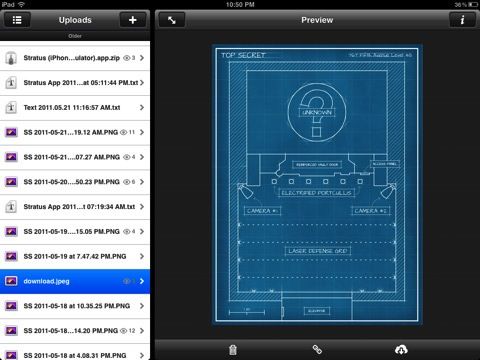Viewport: 480px width, 360px height.
Task: Click view count eye on Stratus app.zip
Action: tap(127, 58)
